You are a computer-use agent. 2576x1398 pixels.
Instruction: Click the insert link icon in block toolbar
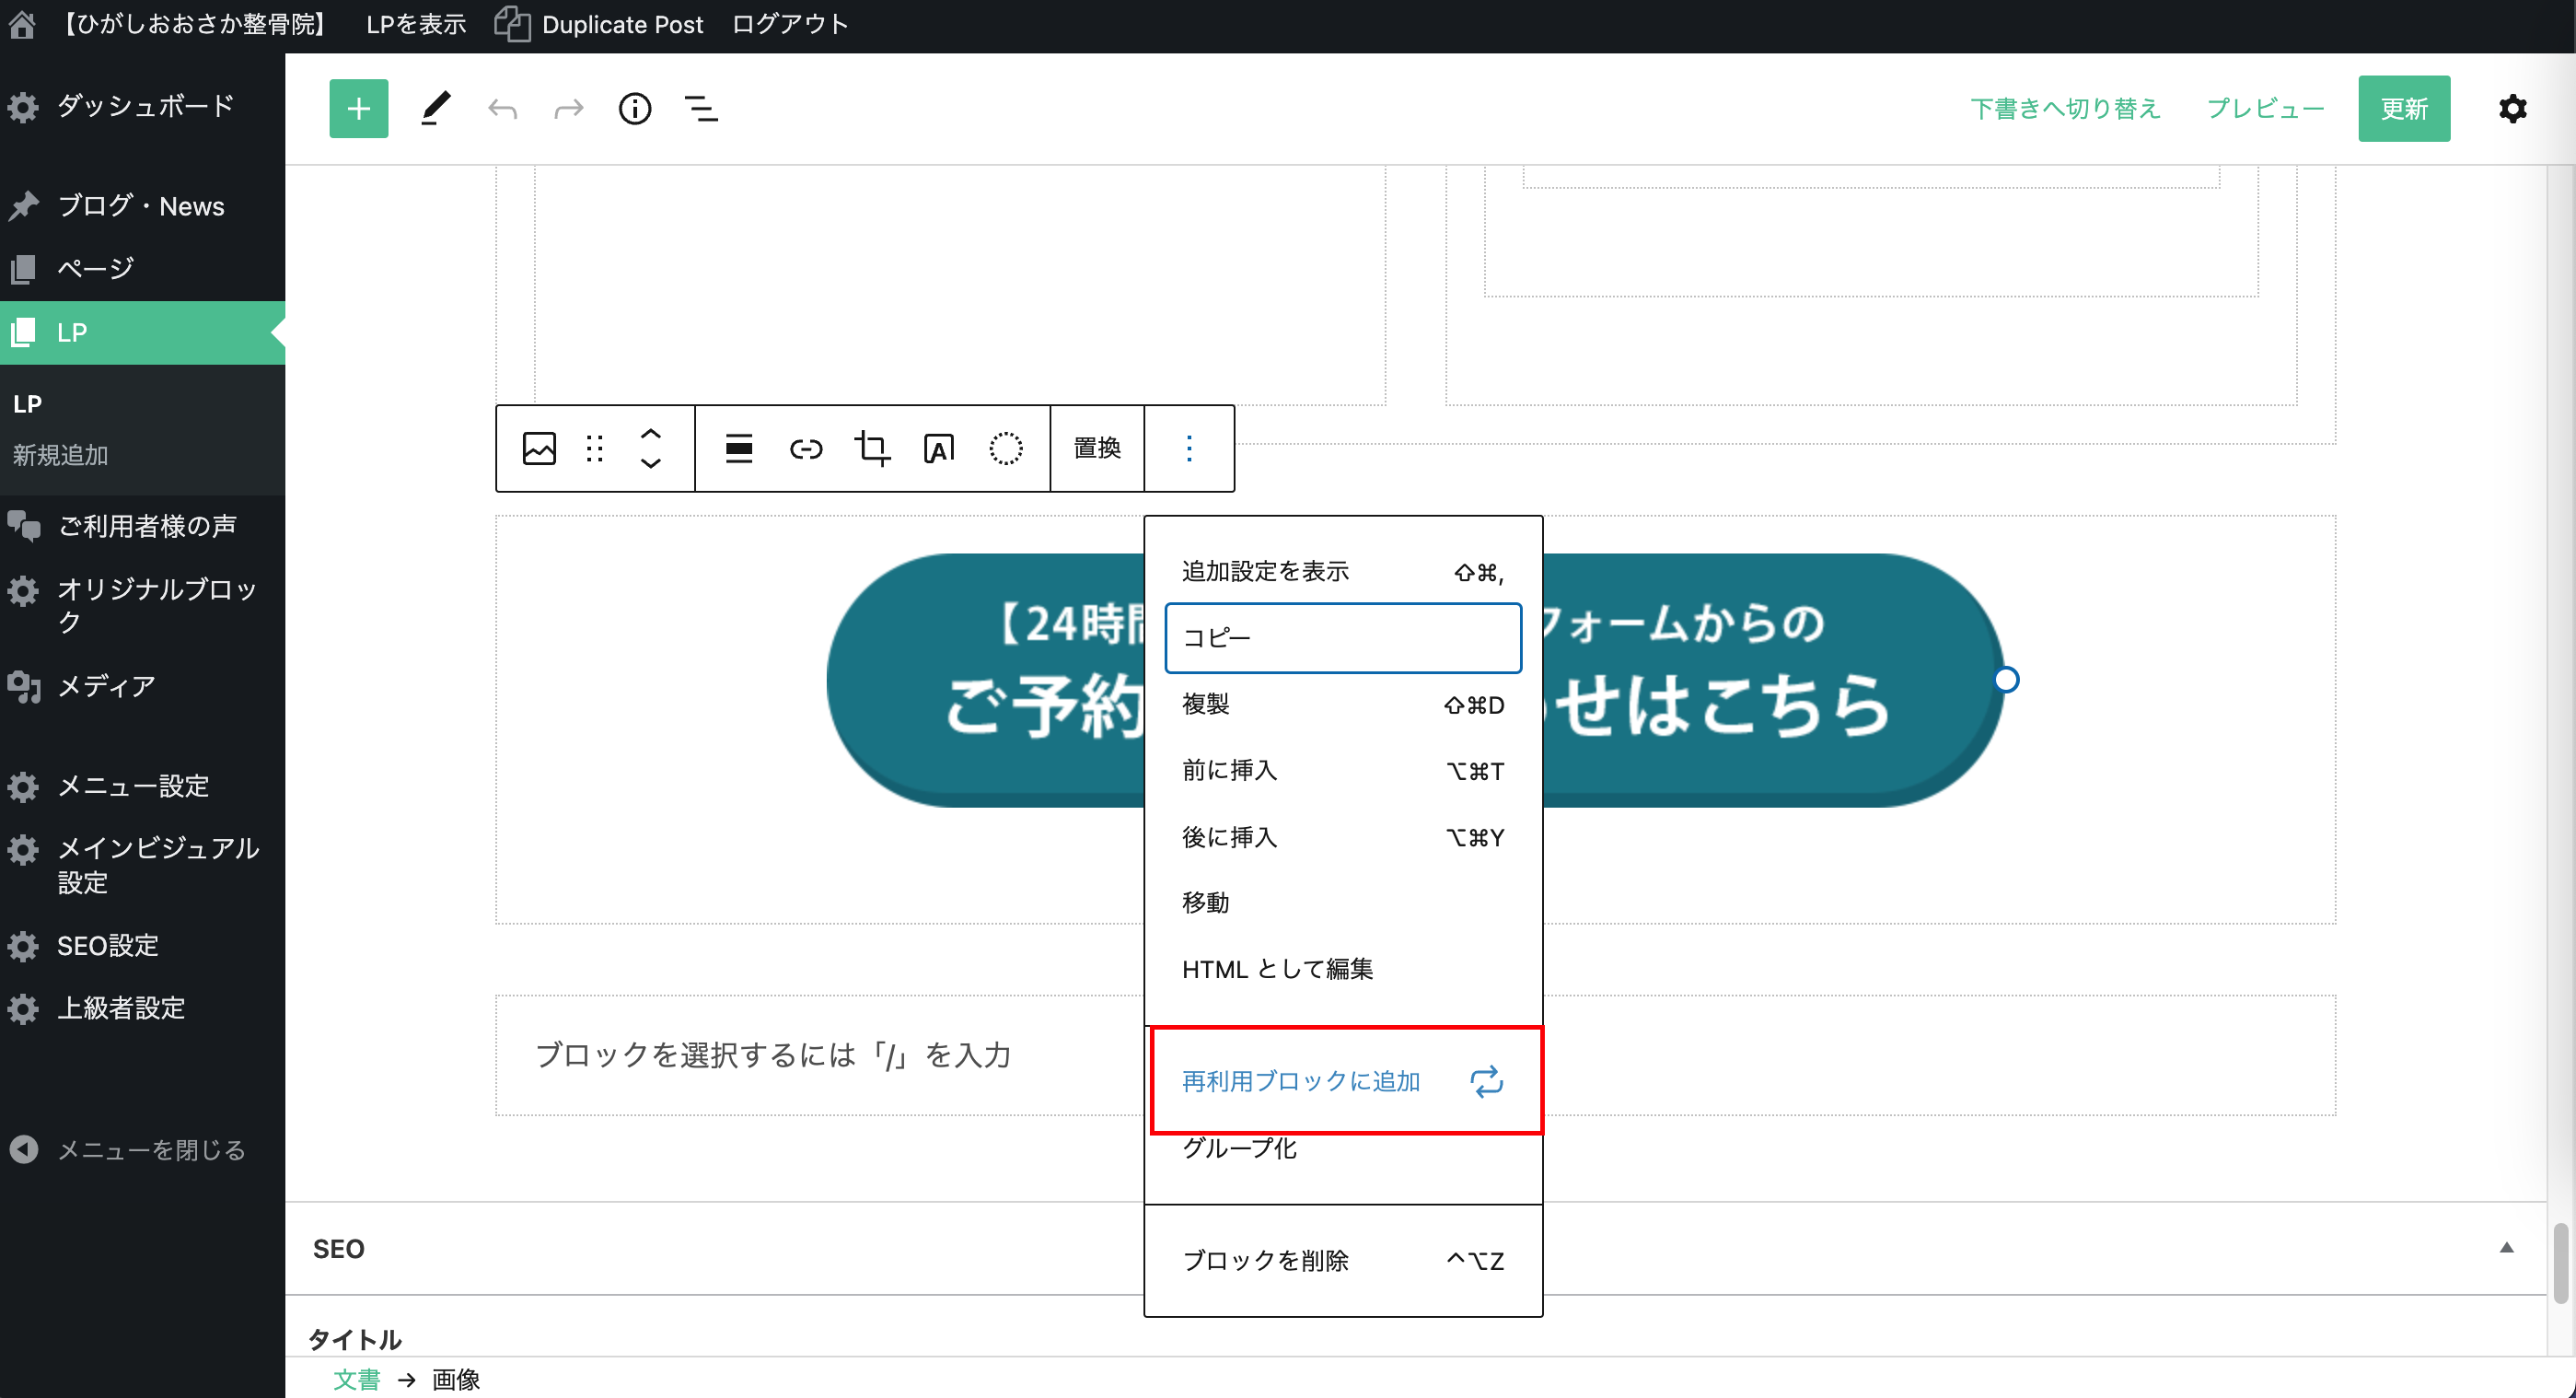805,448
